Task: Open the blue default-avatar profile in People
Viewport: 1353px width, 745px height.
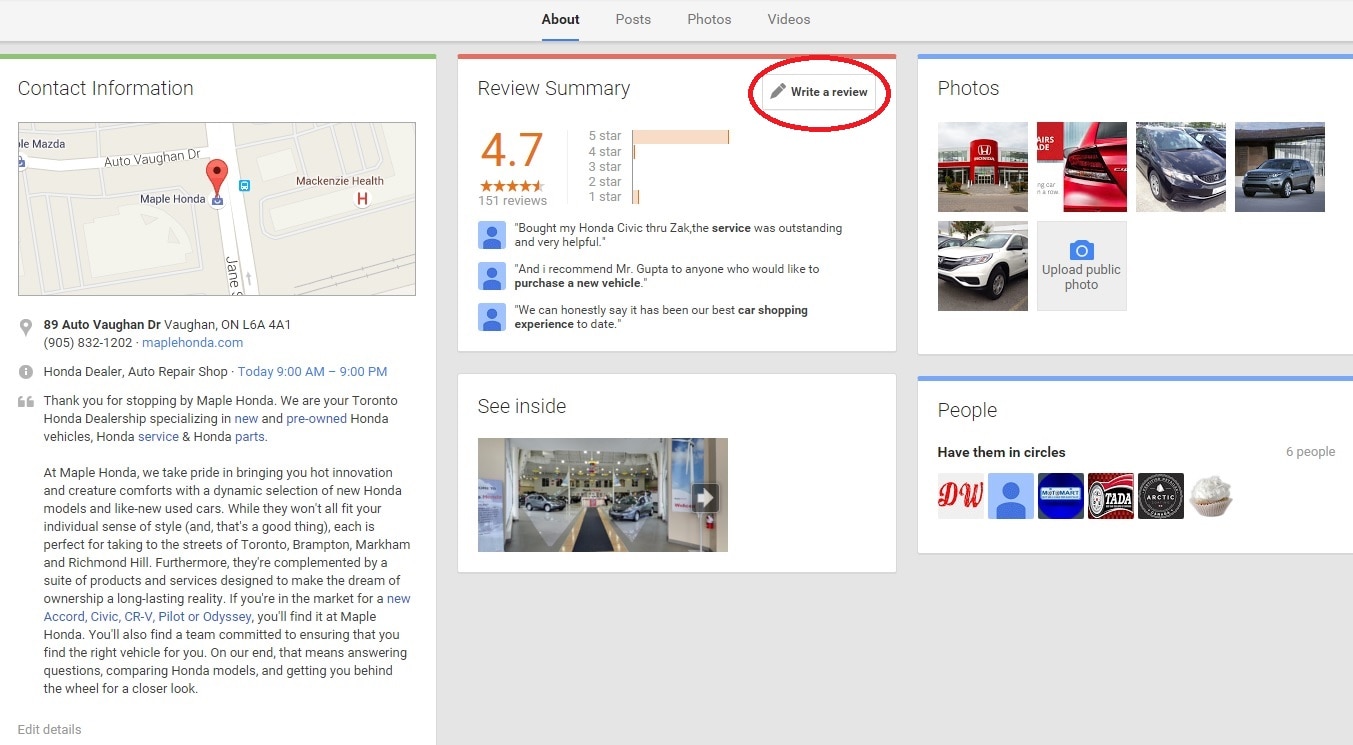Action: coord(1011,496)
